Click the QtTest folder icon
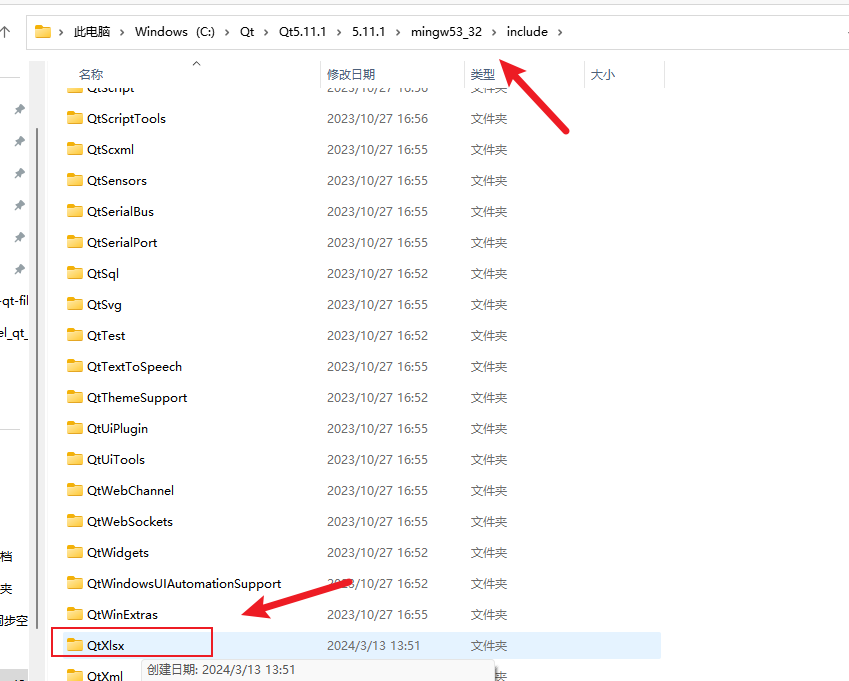 click(75, 335)
